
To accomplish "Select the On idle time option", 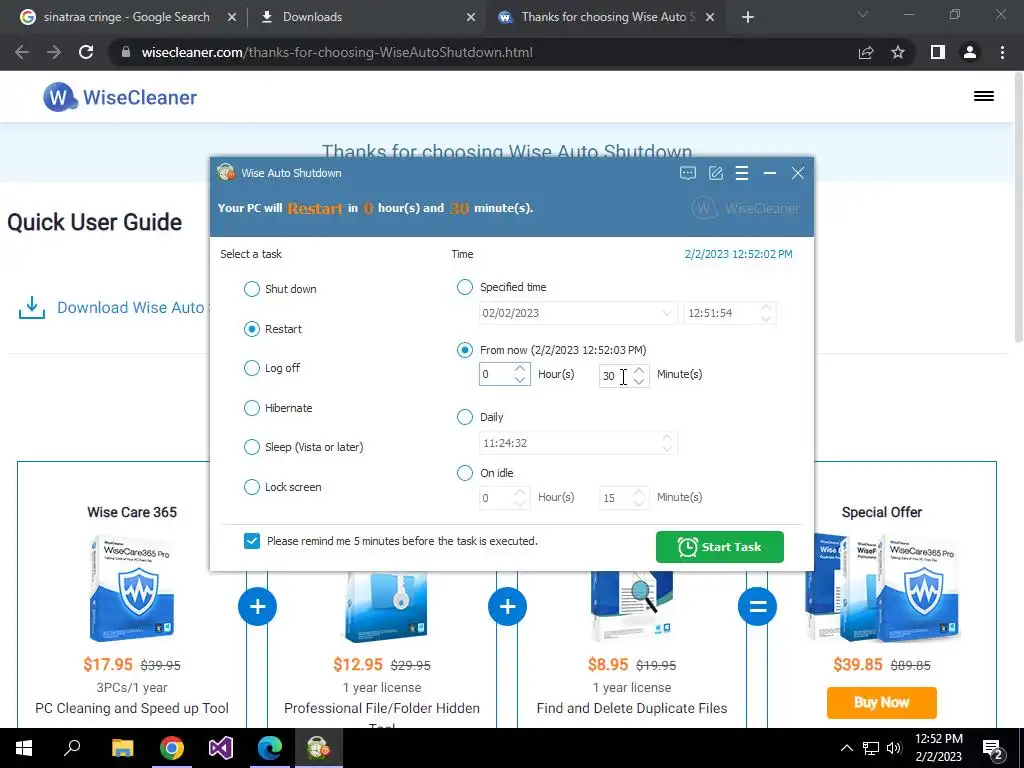I will 464,473.
